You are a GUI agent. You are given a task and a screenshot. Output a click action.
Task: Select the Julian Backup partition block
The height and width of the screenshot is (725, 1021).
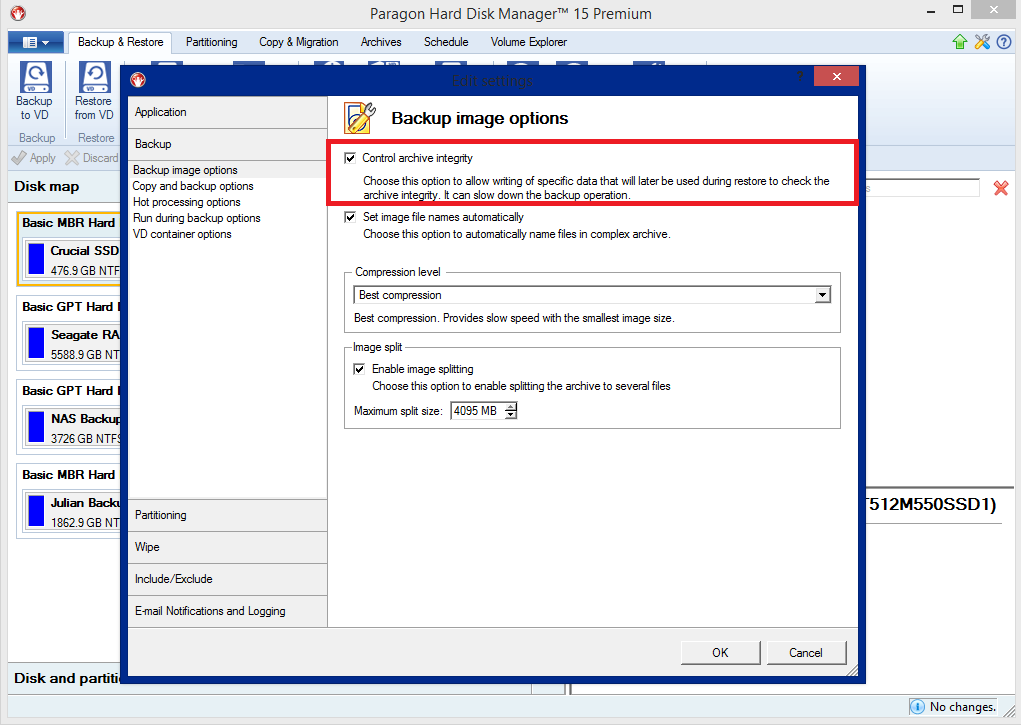click(36, 511)
